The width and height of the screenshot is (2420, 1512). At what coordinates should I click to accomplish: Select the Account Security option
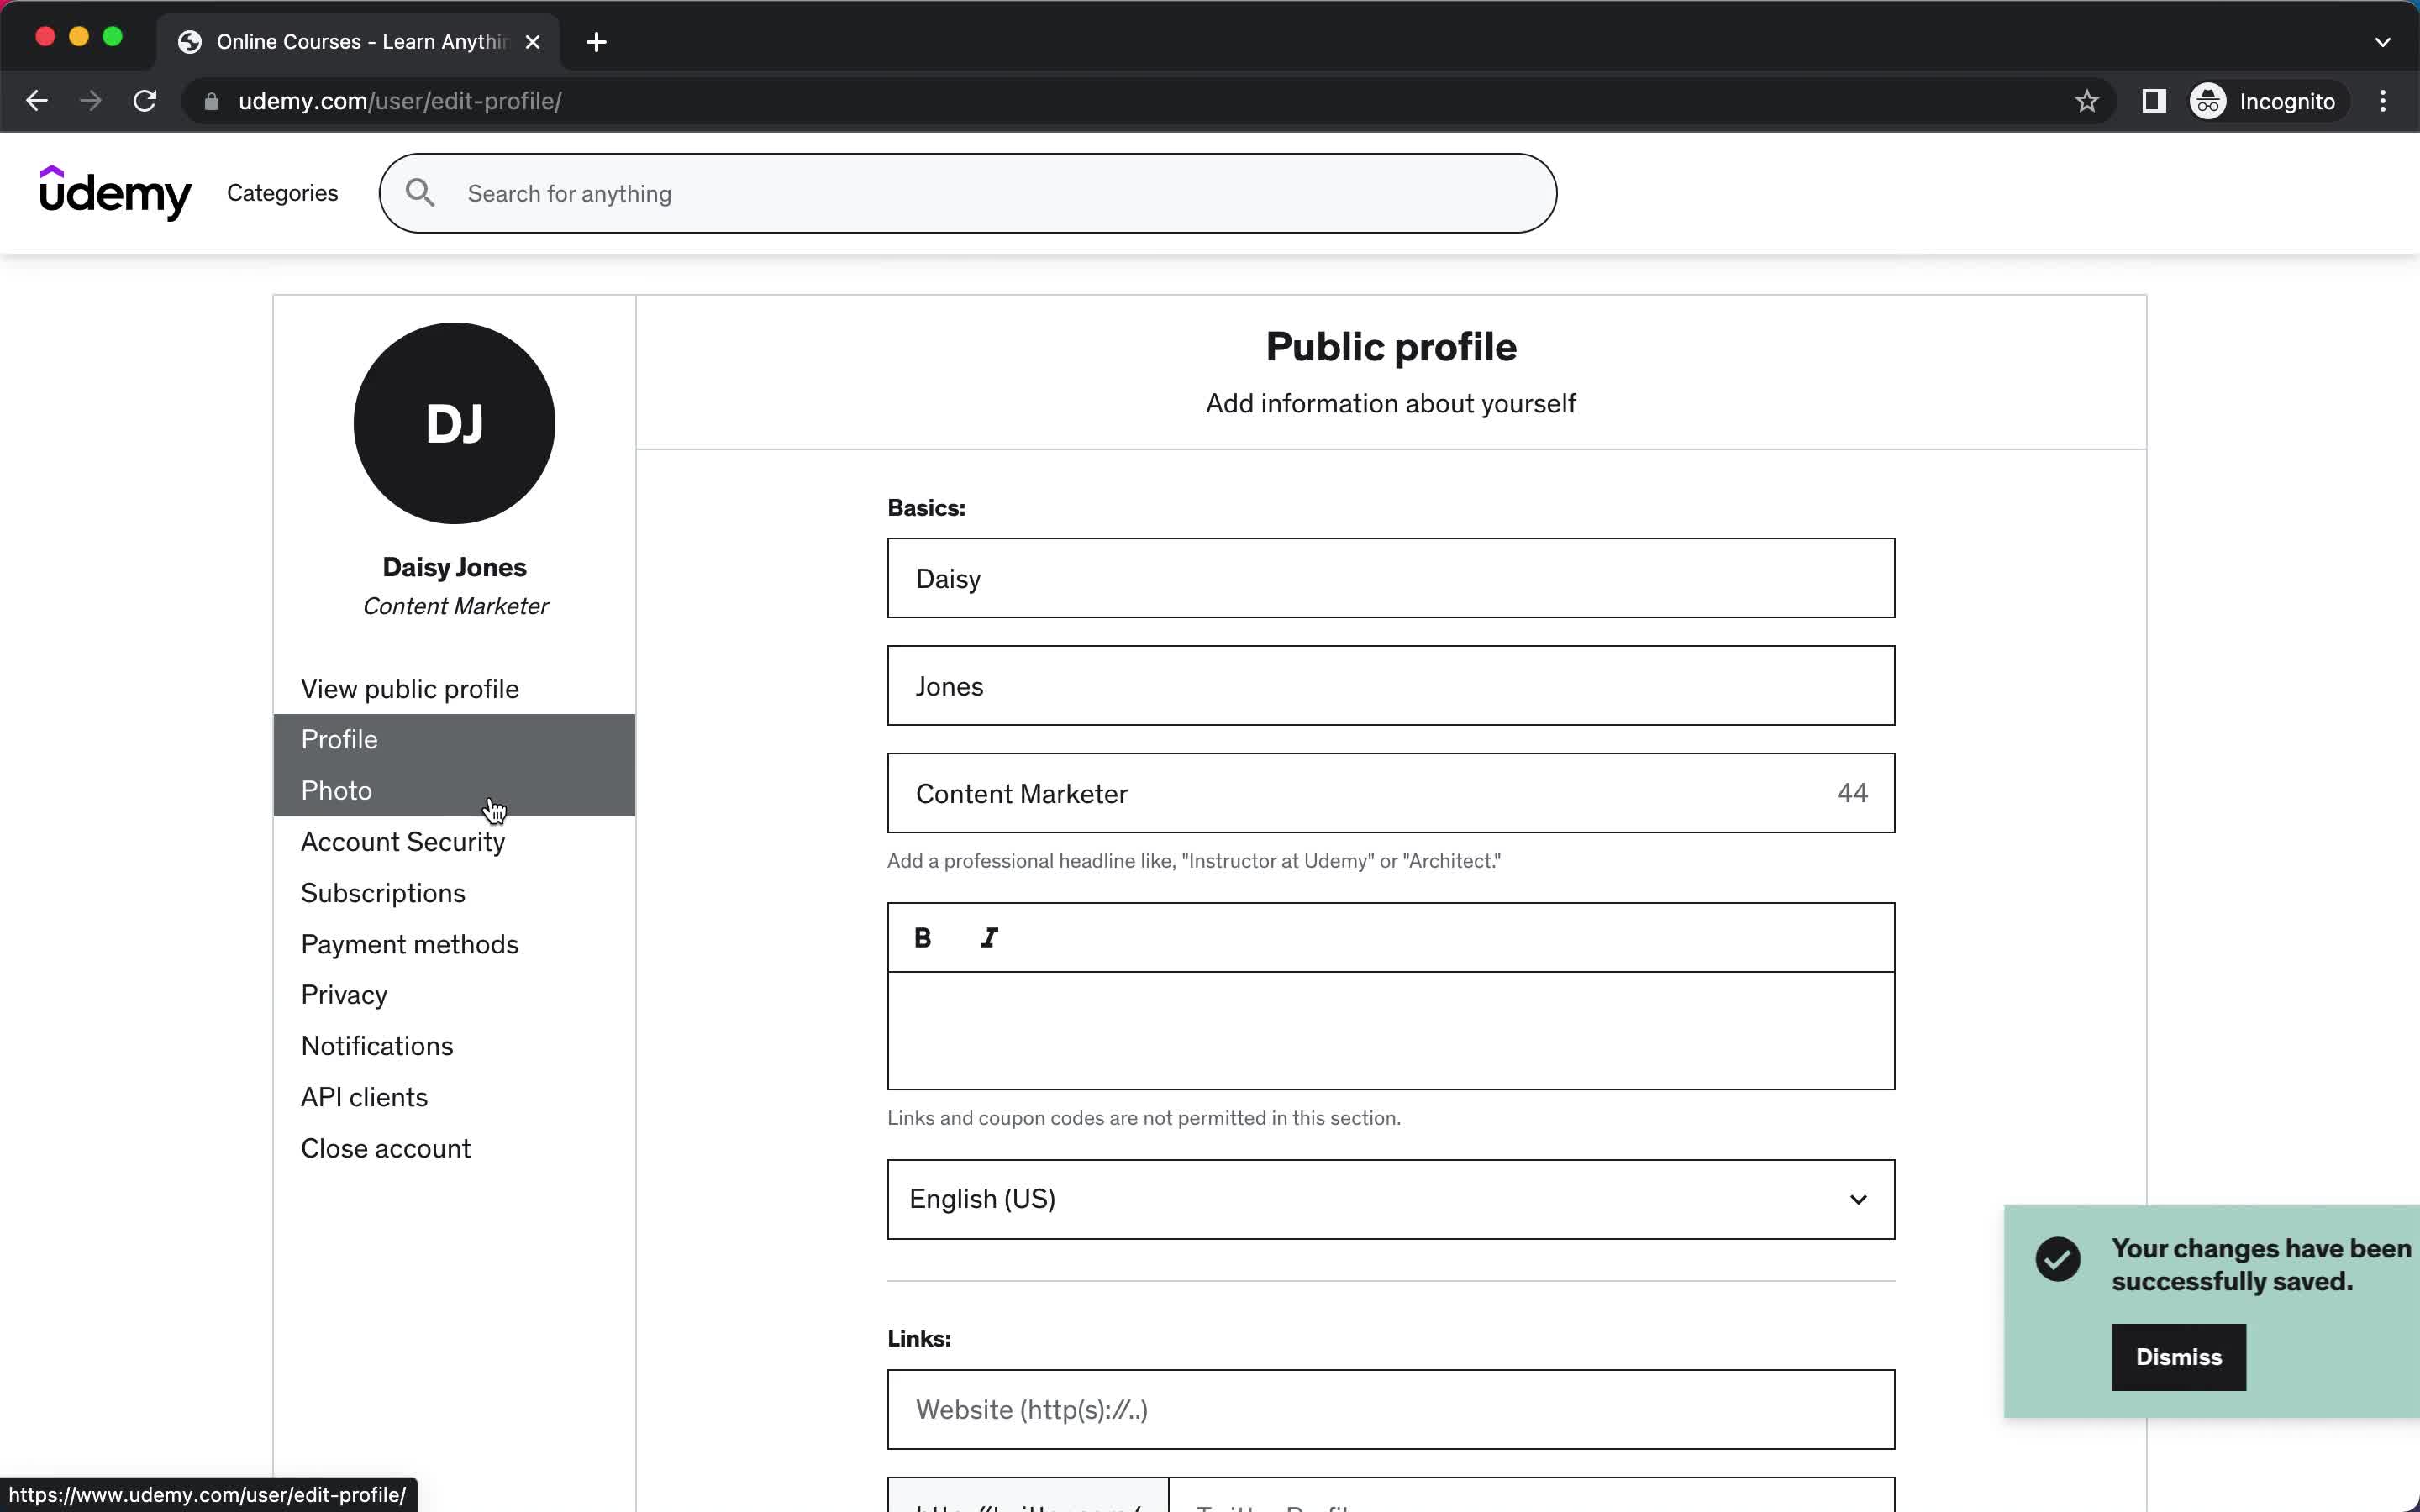tap(402, 842)
